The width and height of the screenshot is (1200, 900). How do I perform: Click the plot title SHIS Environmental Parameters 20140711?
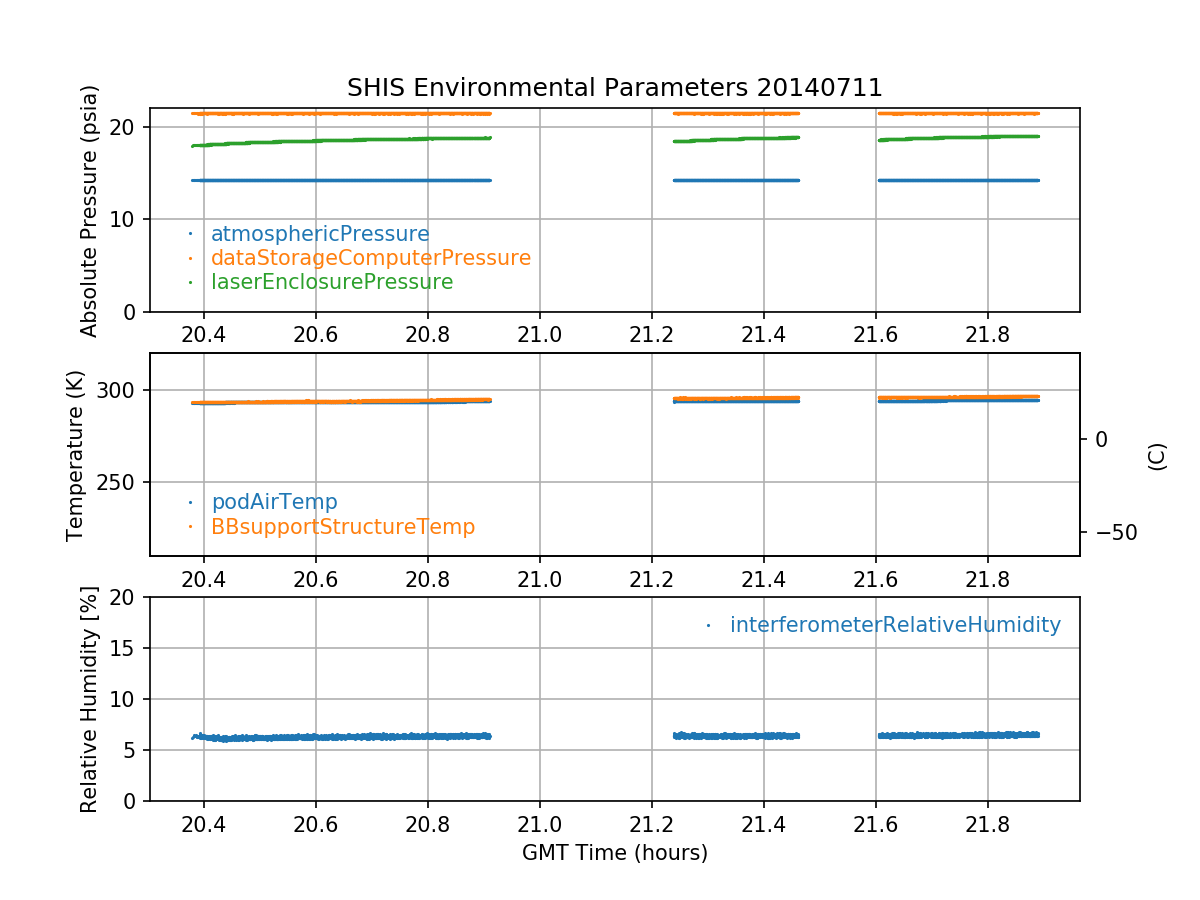(x=614, y=88)
